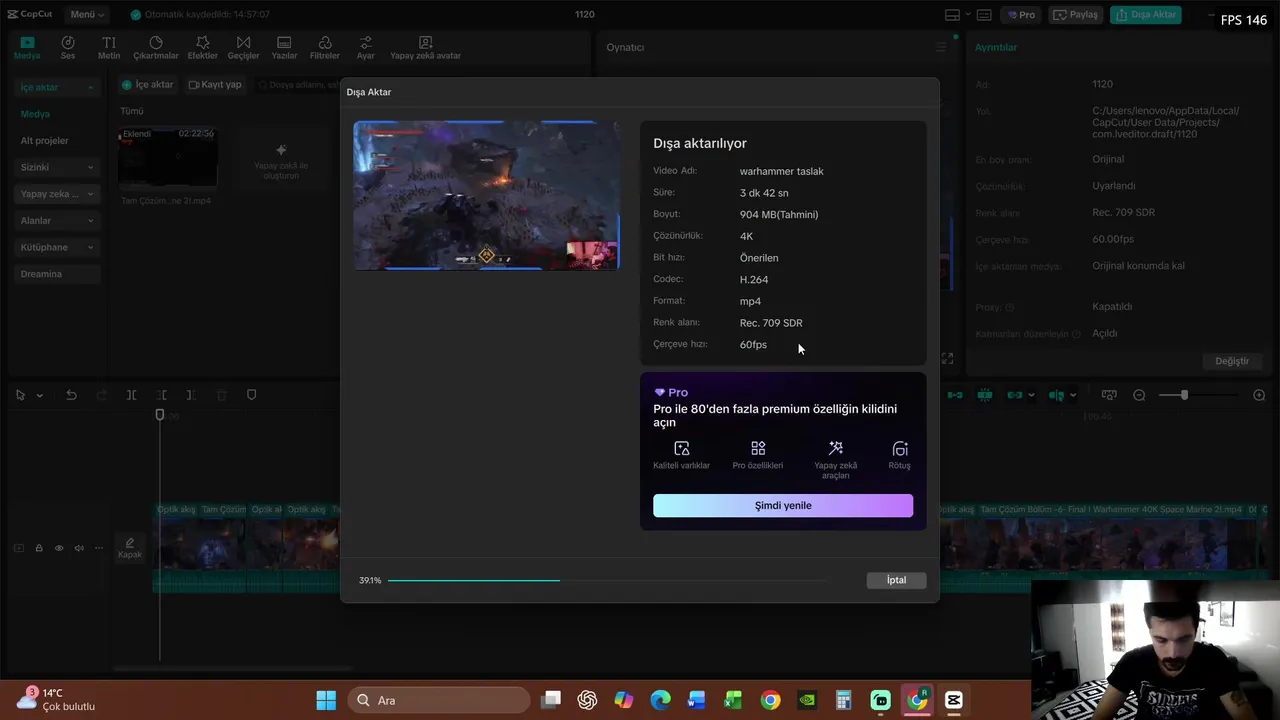1280x720 pixels.
Task: Click the Paylaş share button
Action: point(1076,15)
